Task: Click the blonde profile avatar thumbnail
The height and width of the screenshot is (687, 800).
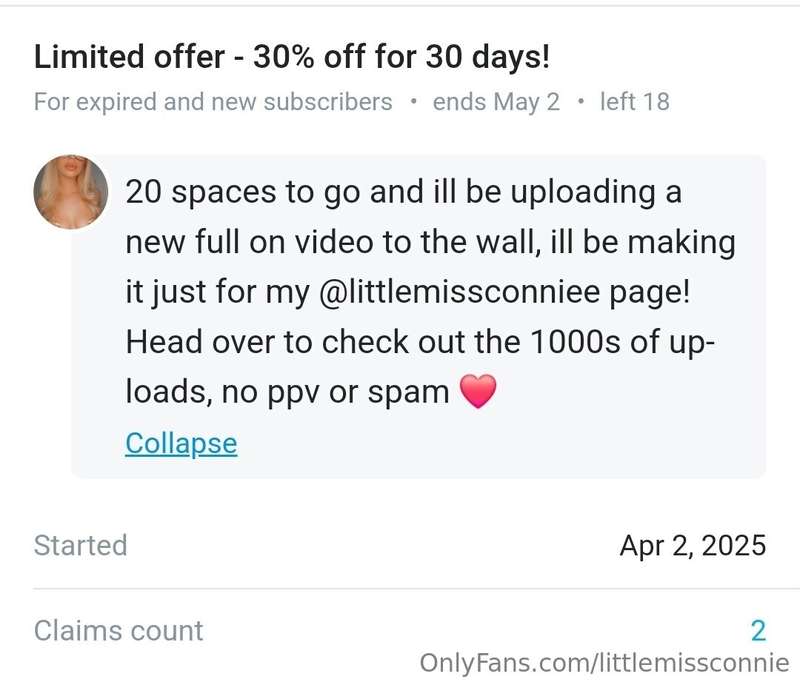Action: click(x=70, y=192)
